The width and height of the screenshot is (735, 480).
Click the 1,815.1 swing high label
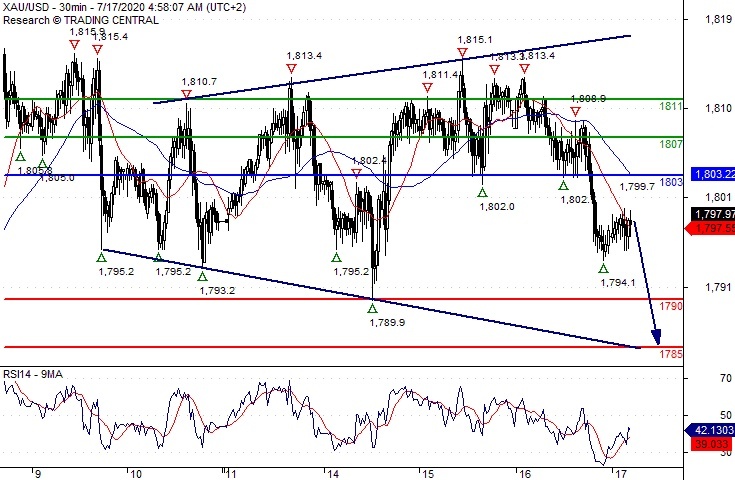[475, 40]
